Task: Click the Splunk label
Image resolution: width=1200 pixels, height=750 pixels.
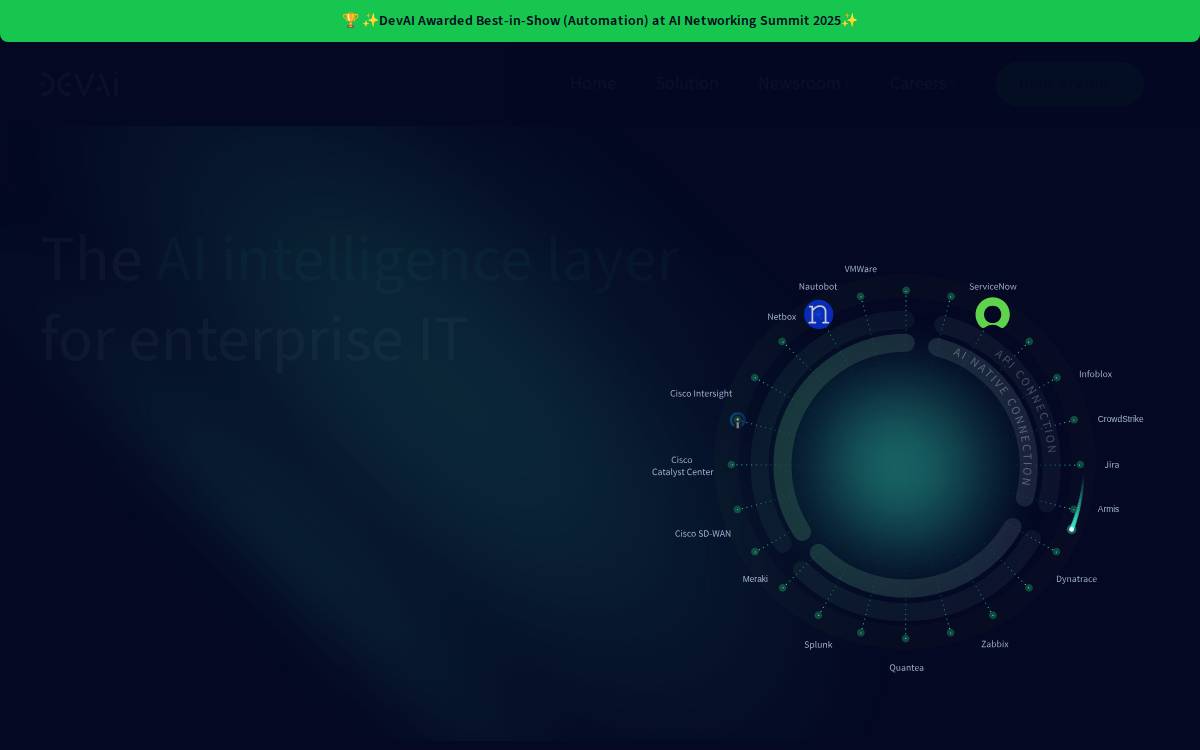Action: 818,645
